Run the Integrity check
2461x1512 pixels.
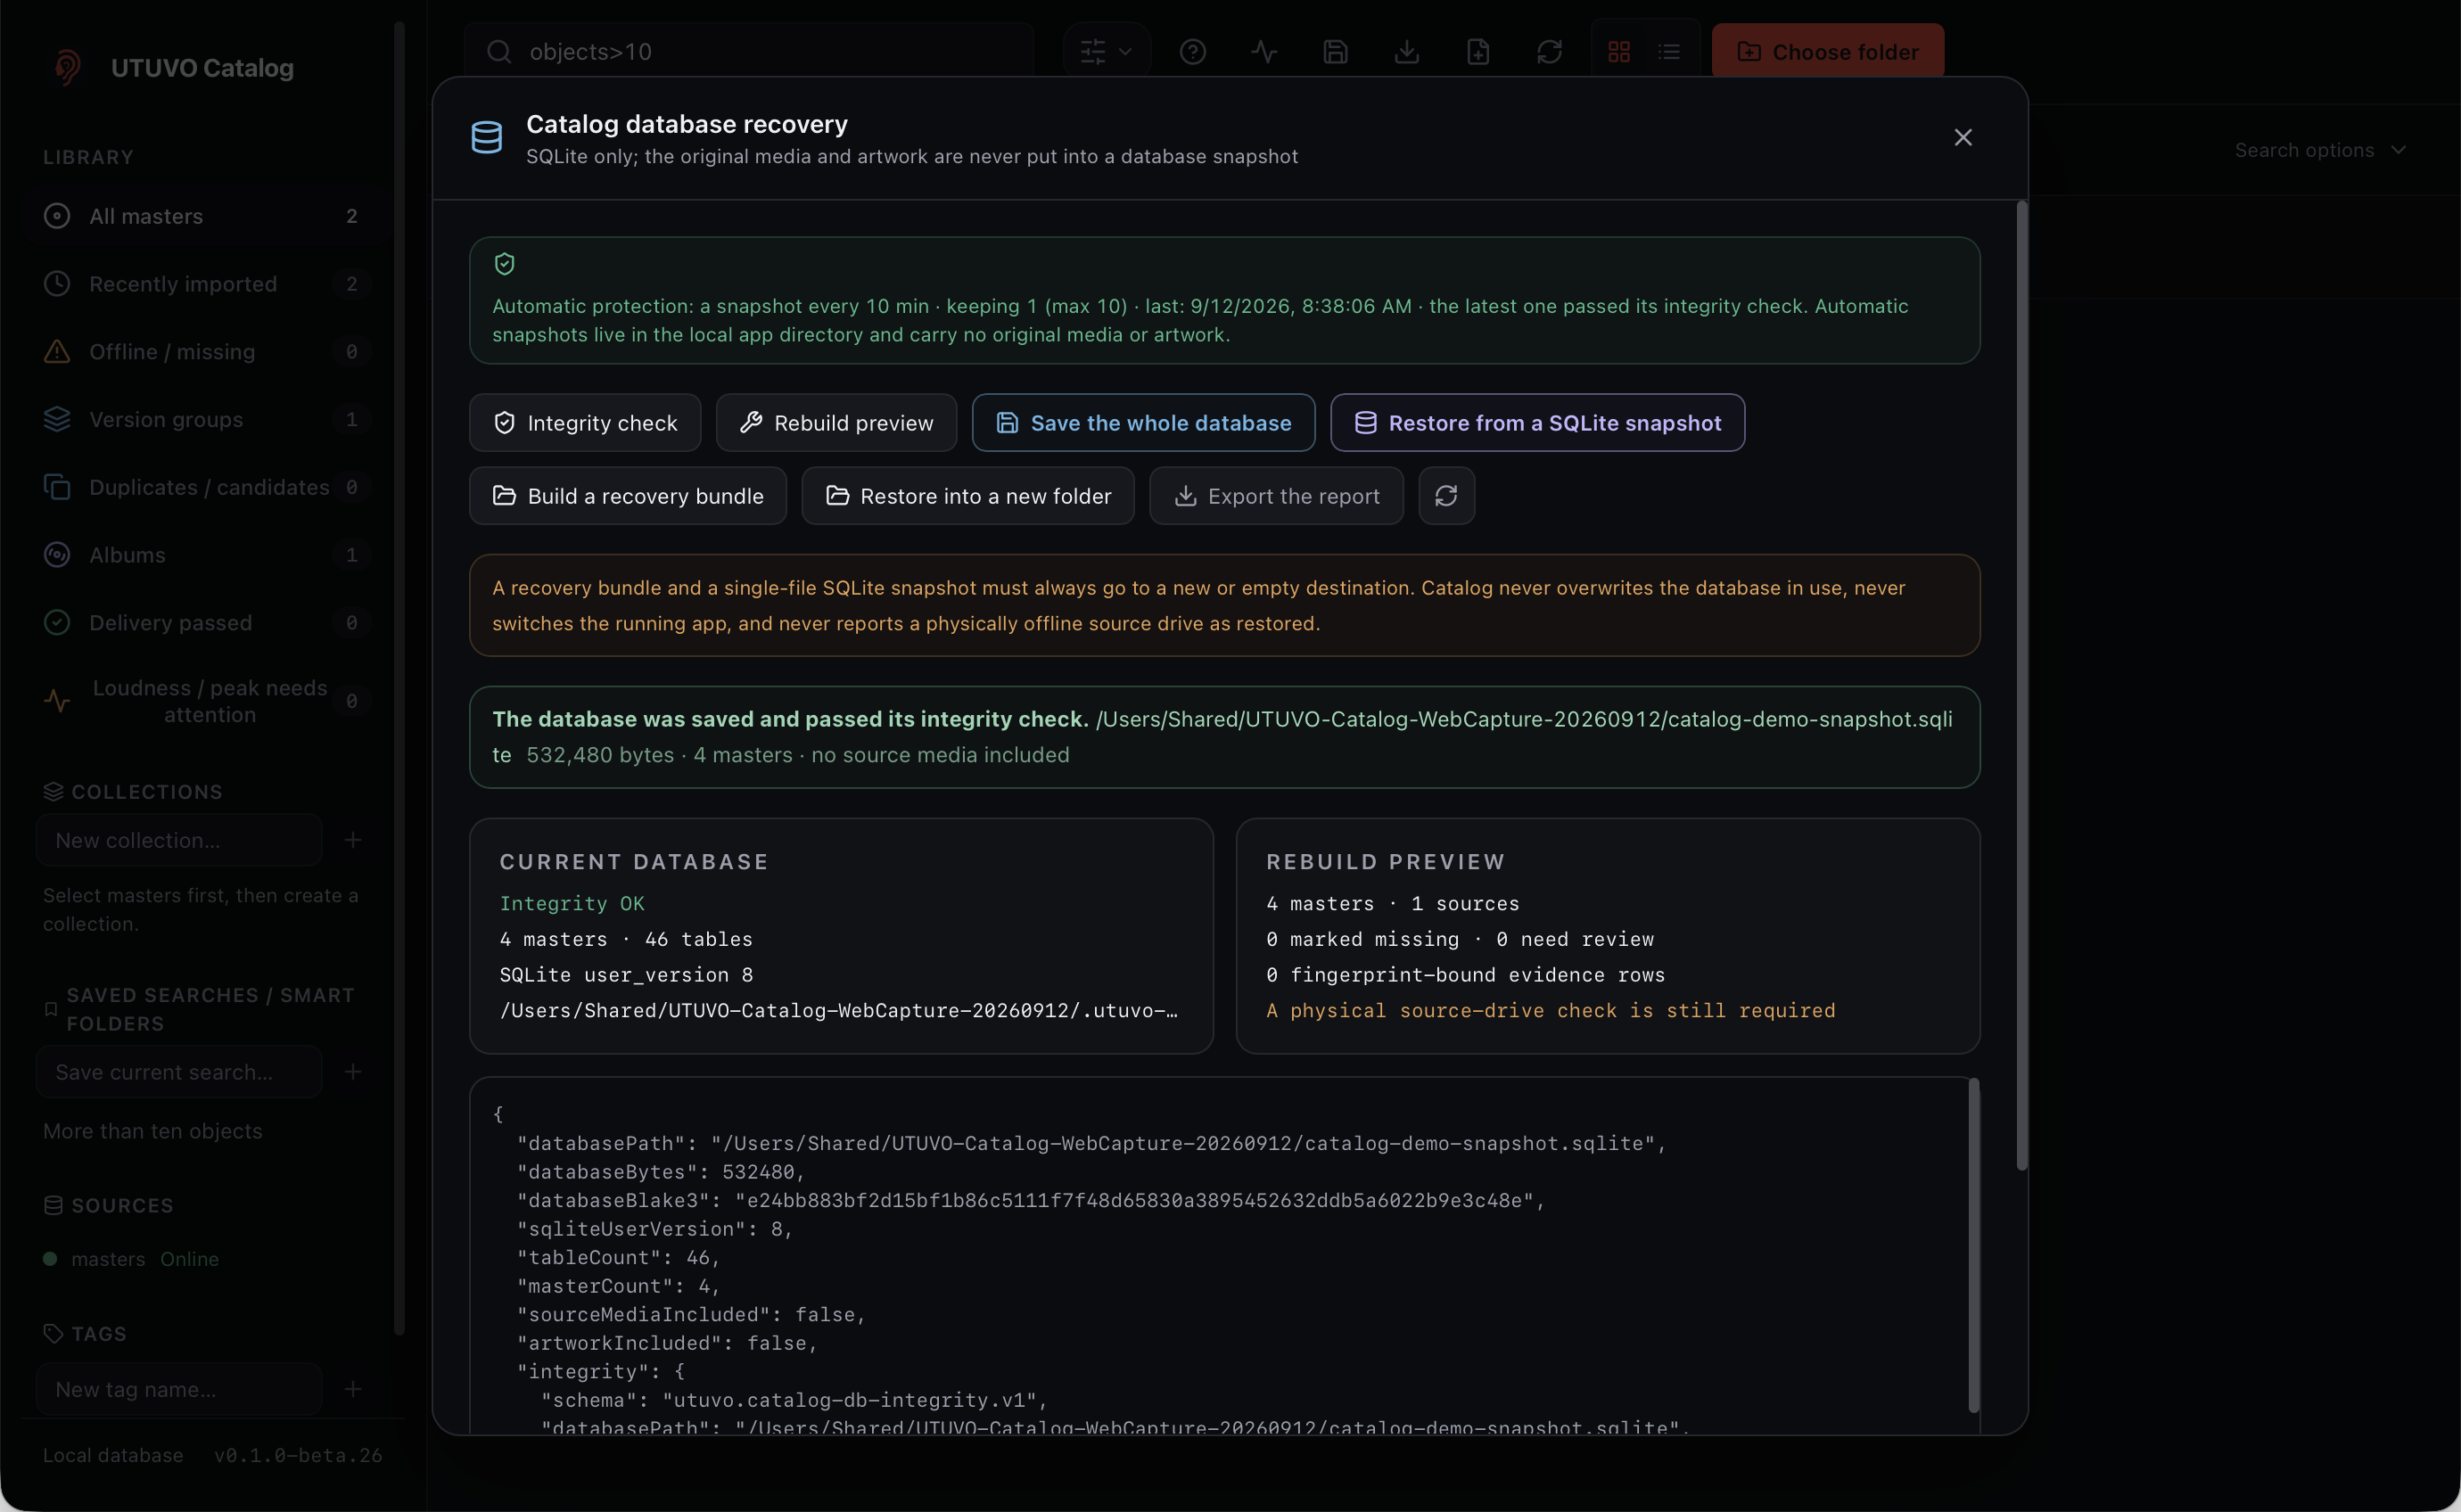[585, 423]
